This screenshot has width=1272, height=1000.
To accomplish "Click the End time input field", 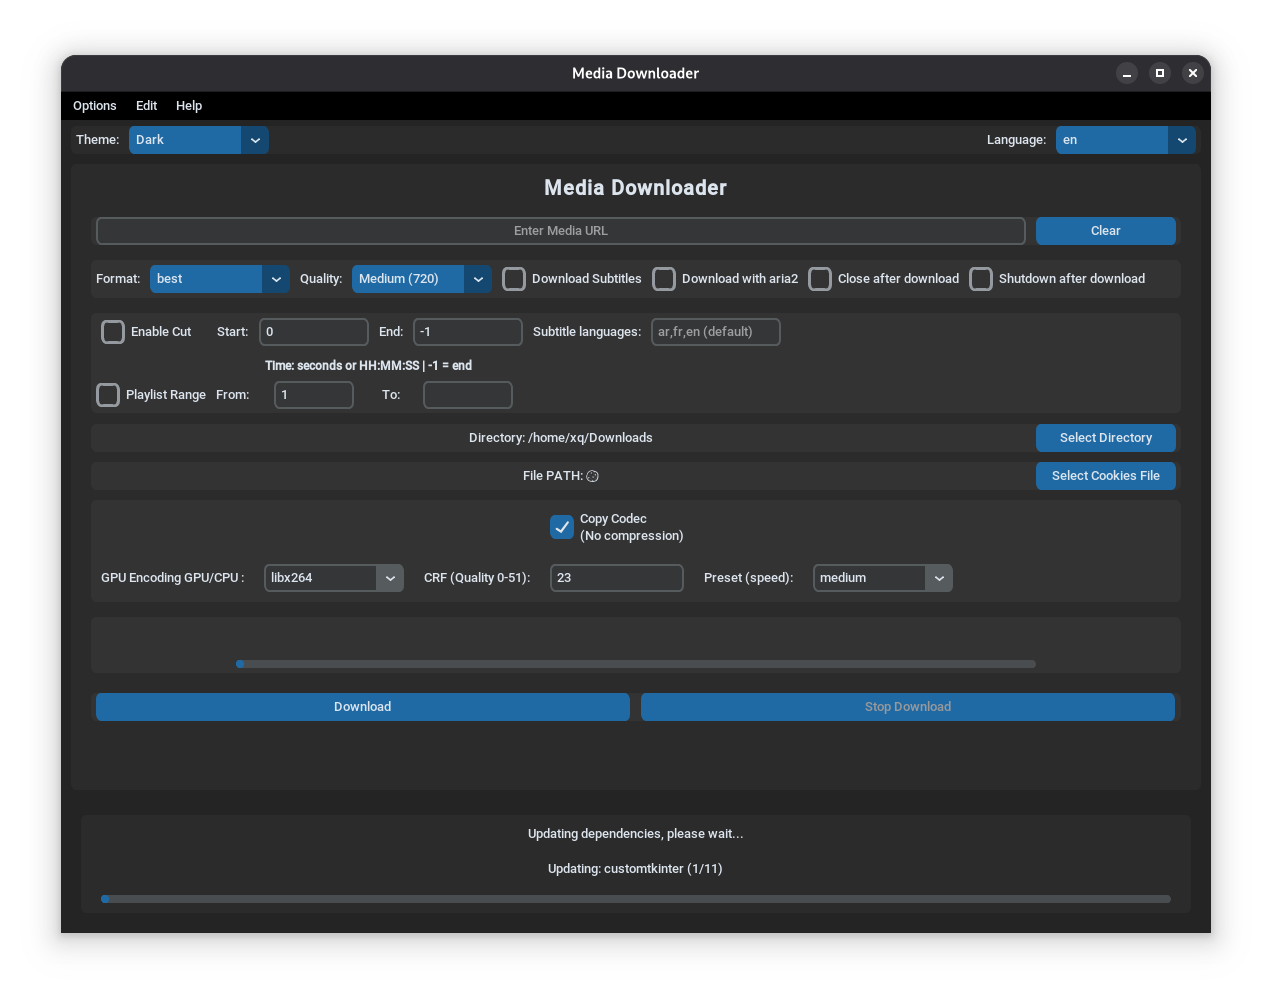I will click(x=468, y=332).
